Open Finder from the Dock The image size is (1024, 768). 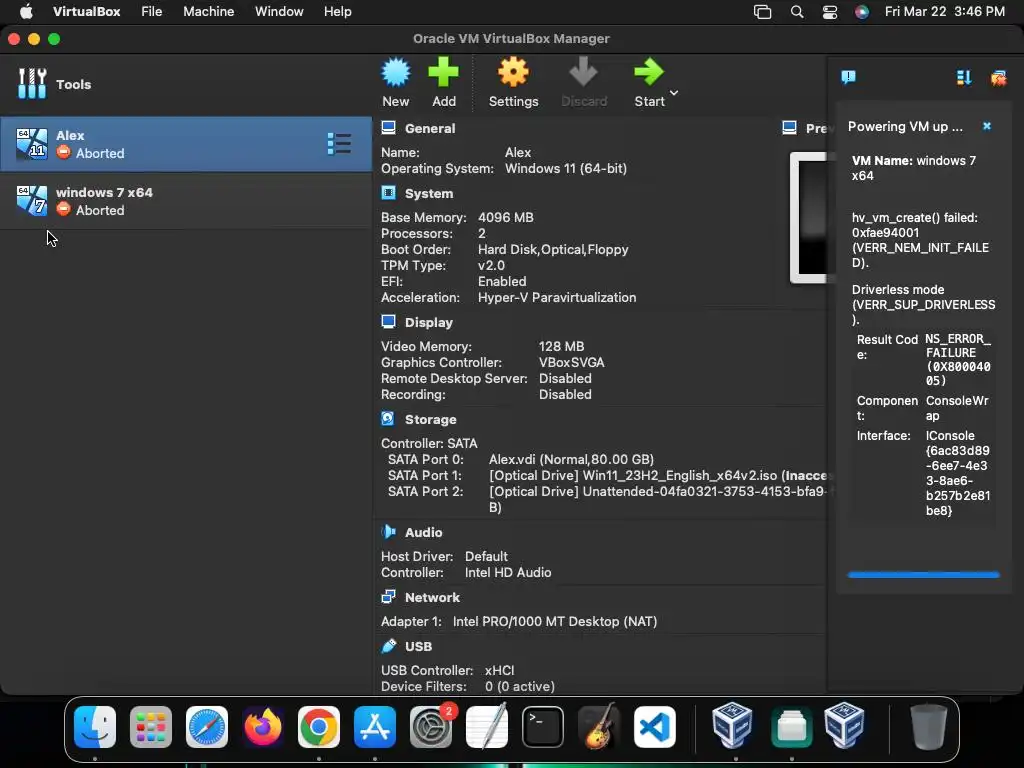(x=95, y=727)
